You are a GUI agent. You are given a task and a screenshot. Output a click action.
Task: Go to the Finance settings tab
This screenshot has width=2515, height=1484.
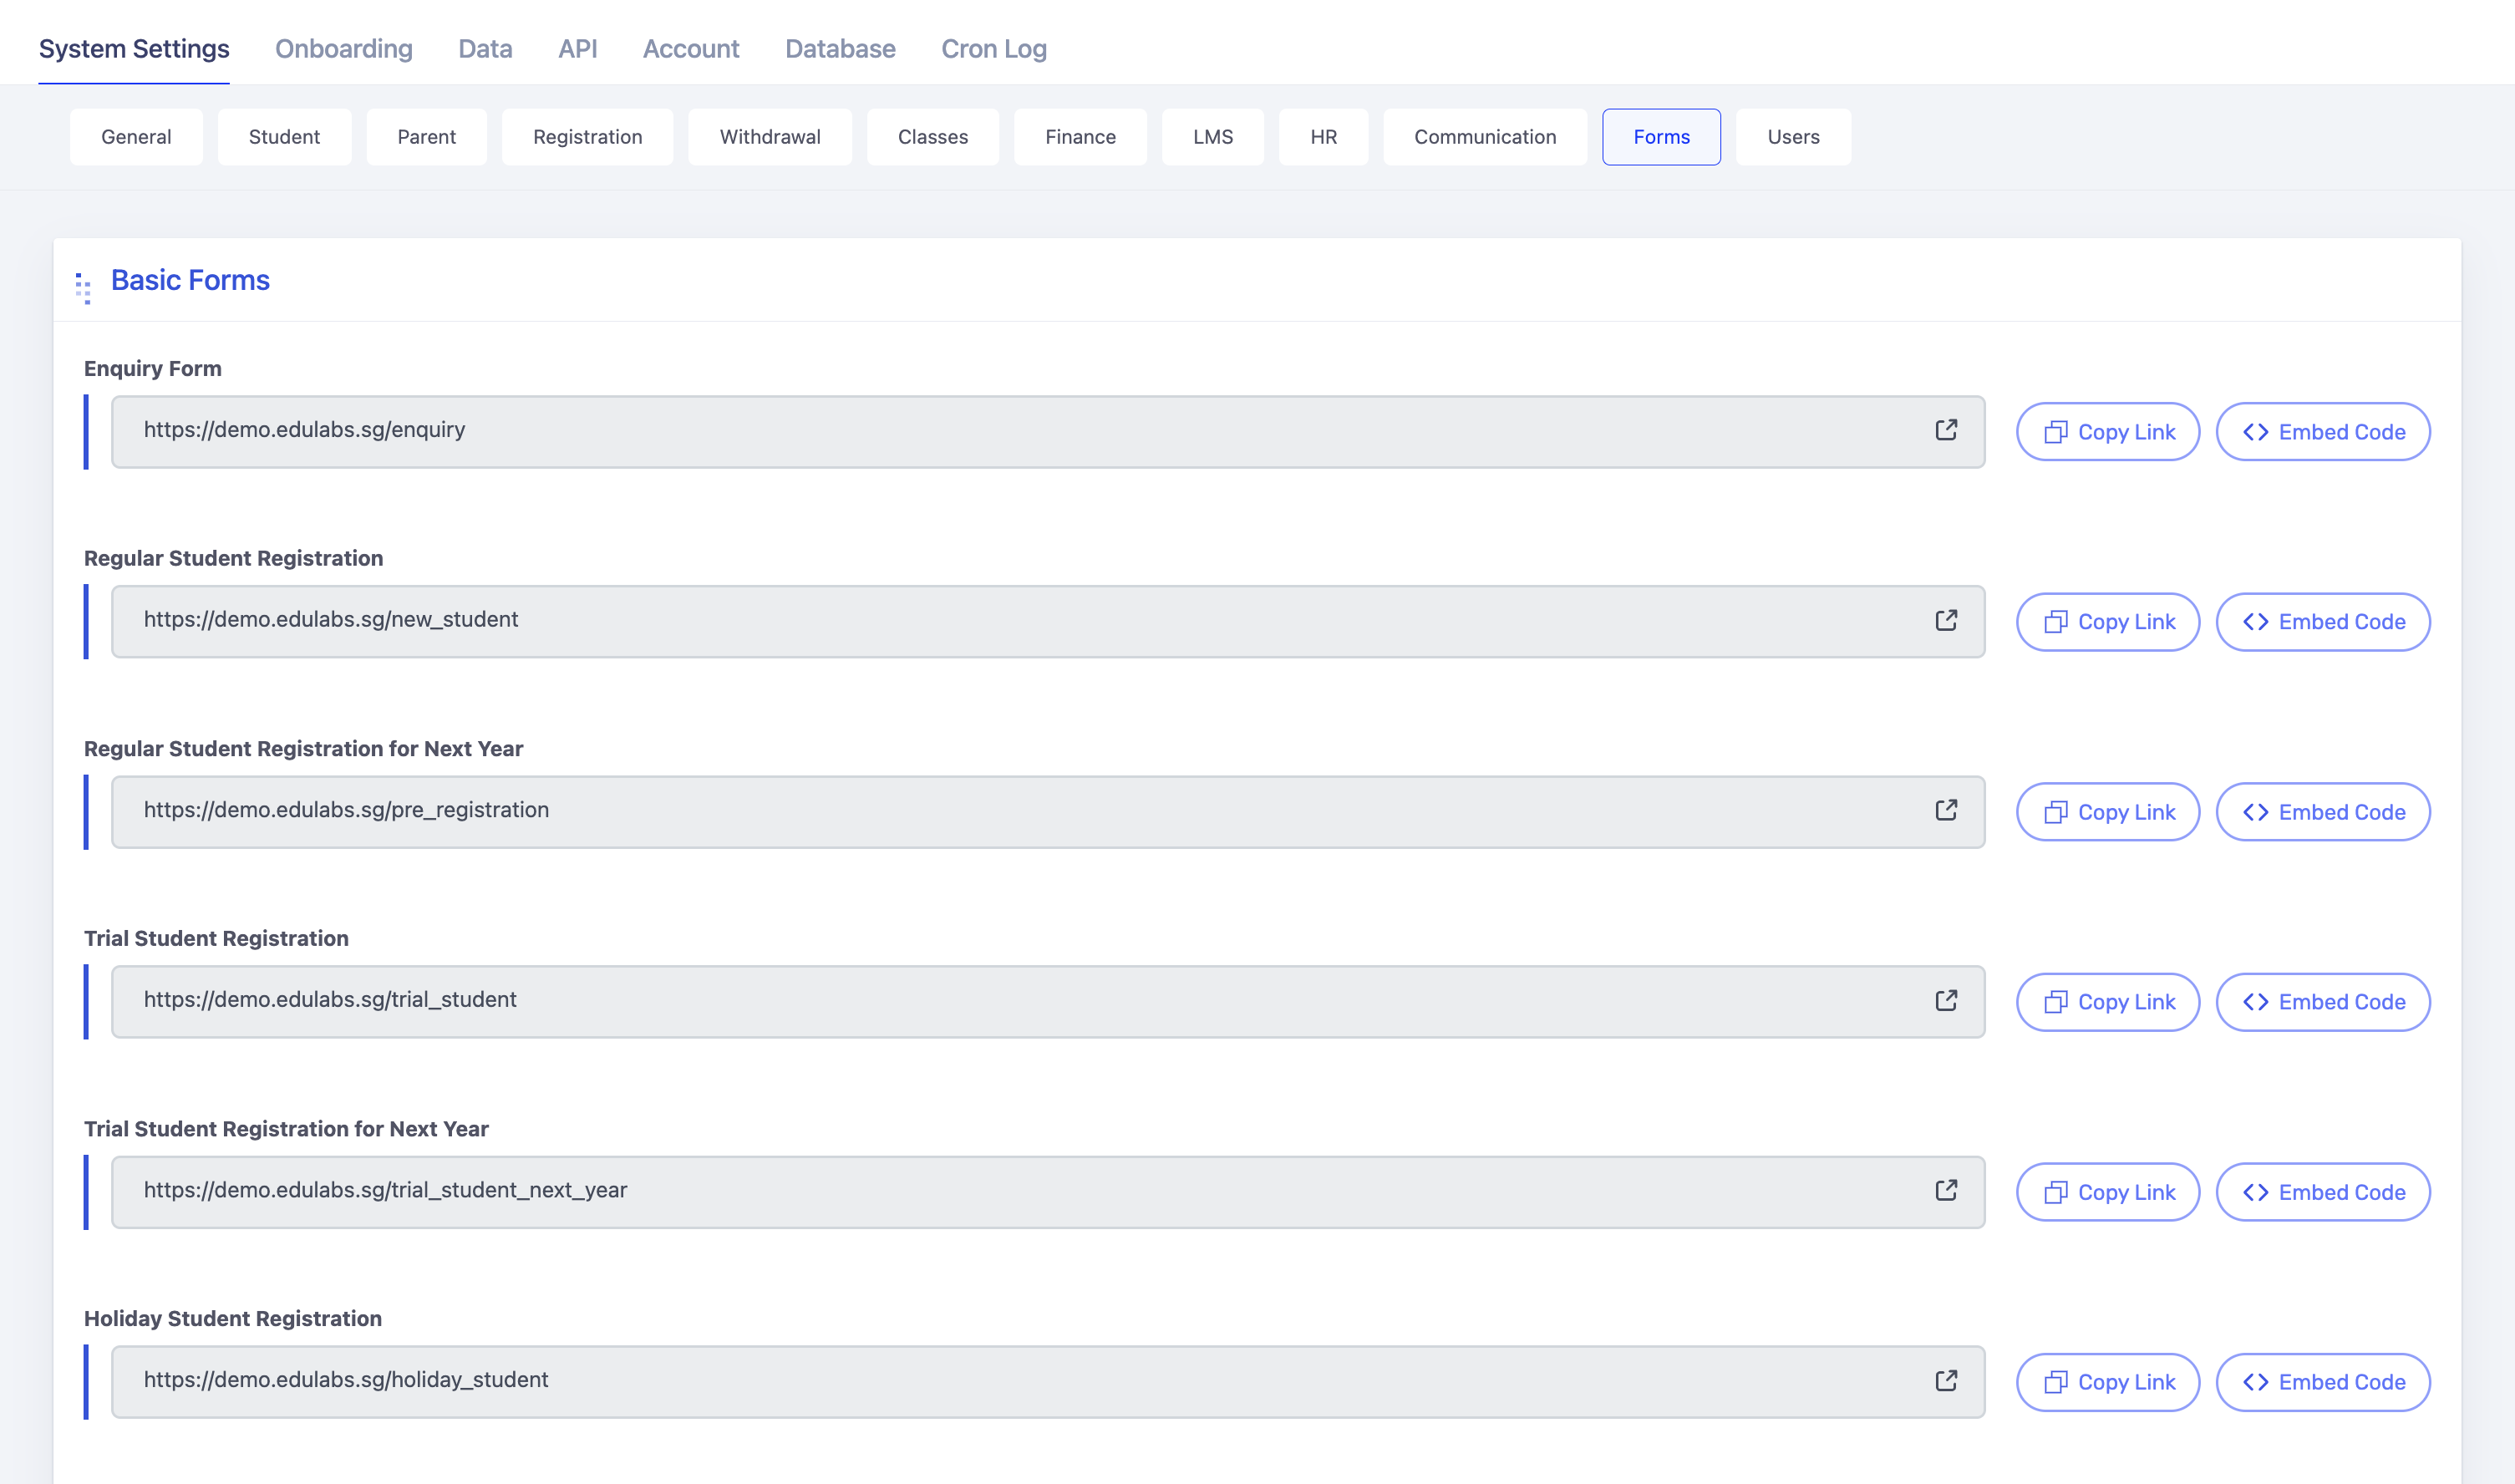1080,137
